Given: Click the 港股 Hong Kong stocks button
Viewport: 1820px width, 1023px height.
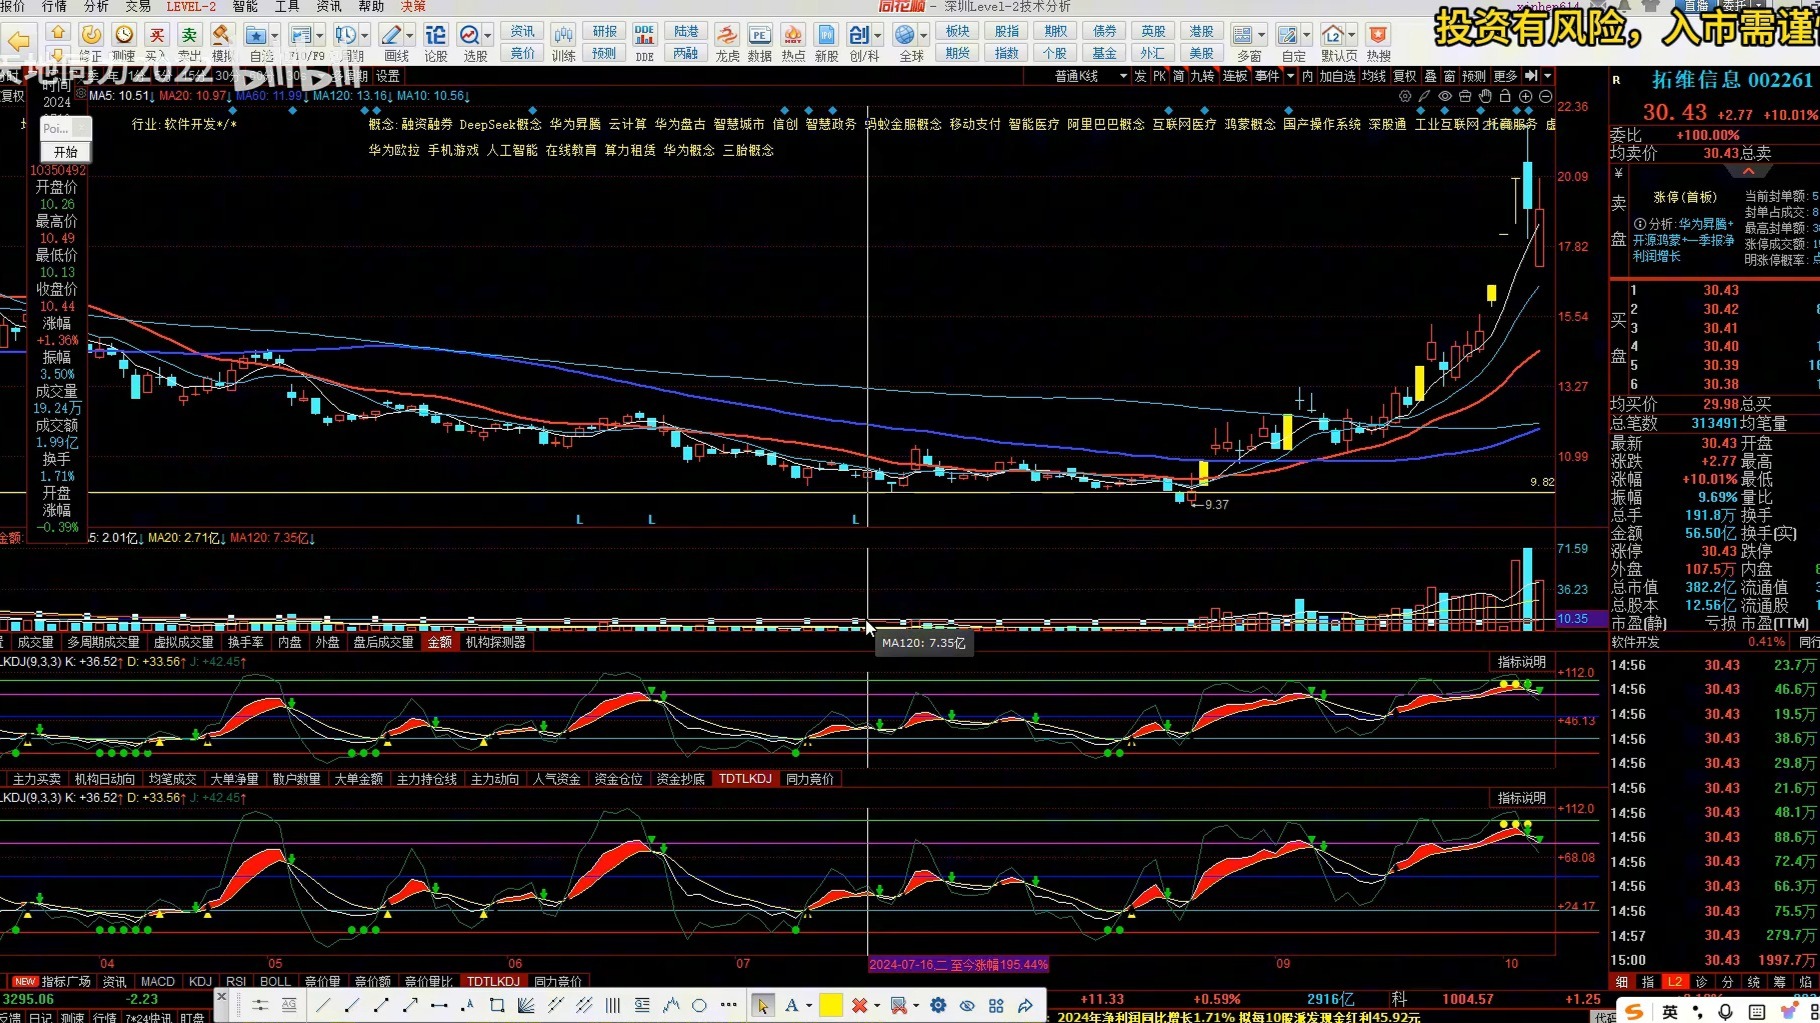Looking at the screenshot, I should point(1202,31).
